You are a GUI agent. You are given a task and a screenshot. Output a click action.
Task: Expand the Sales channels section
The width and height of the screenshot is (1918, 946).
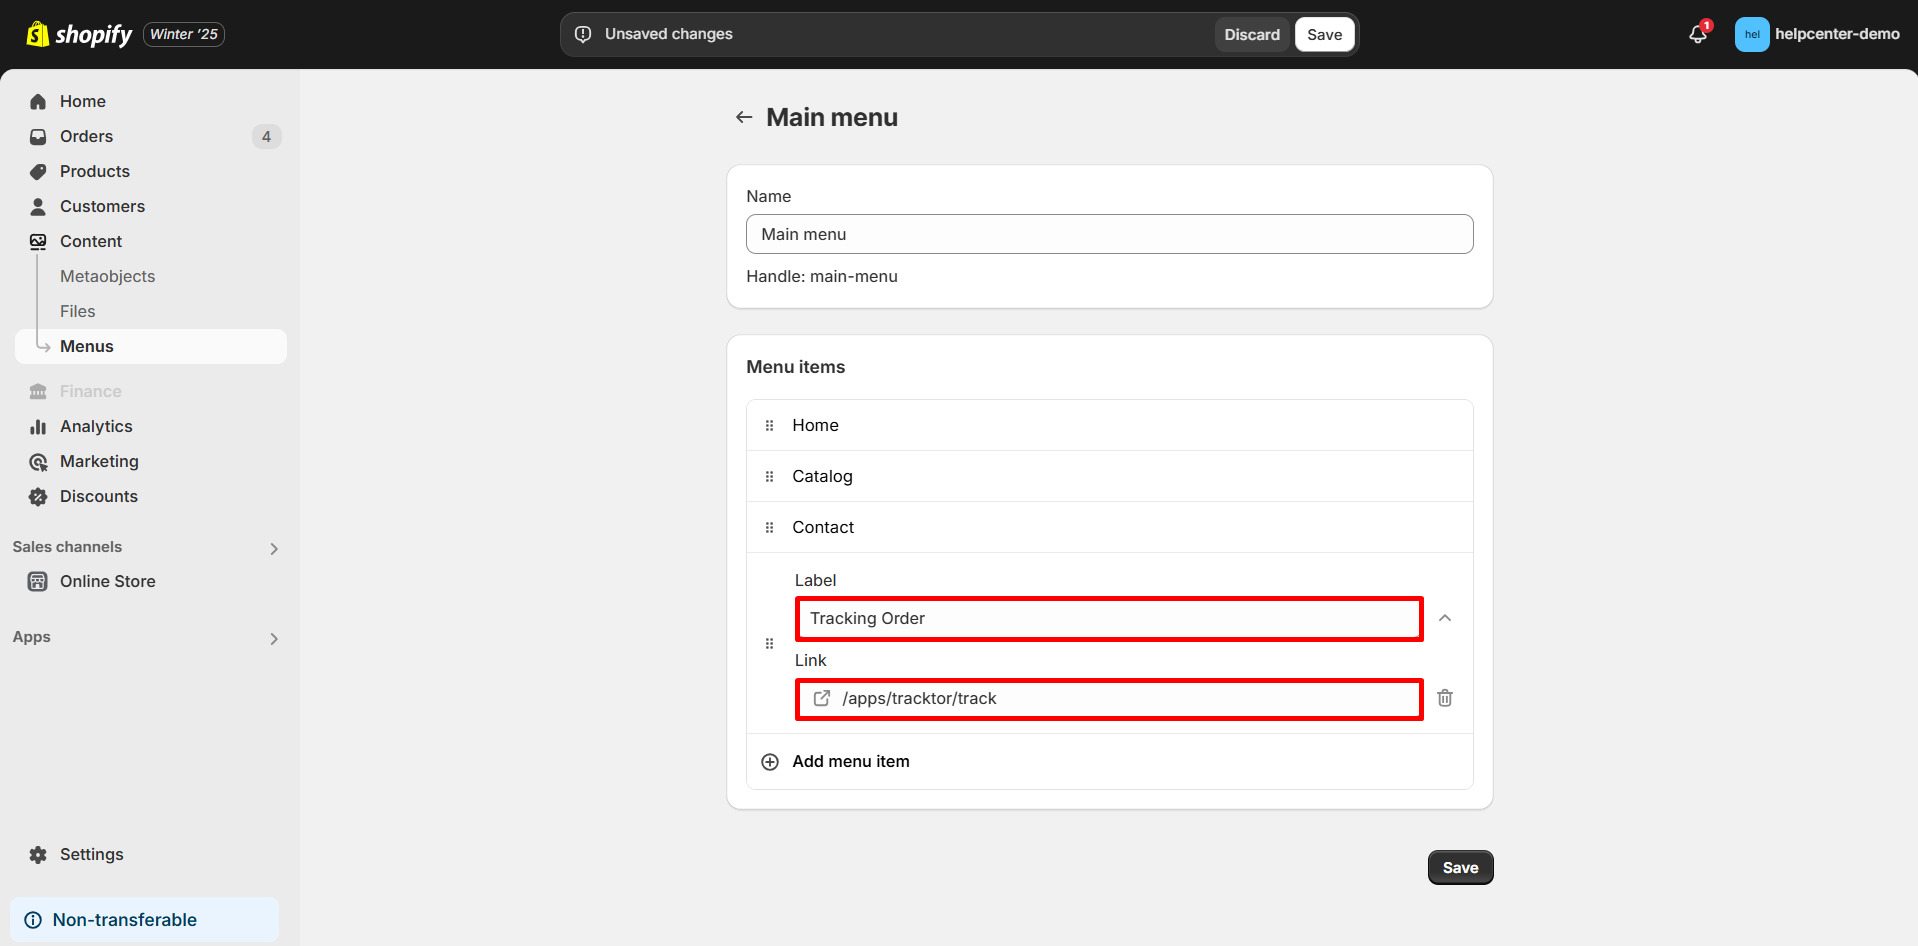[x=273, y=548]
